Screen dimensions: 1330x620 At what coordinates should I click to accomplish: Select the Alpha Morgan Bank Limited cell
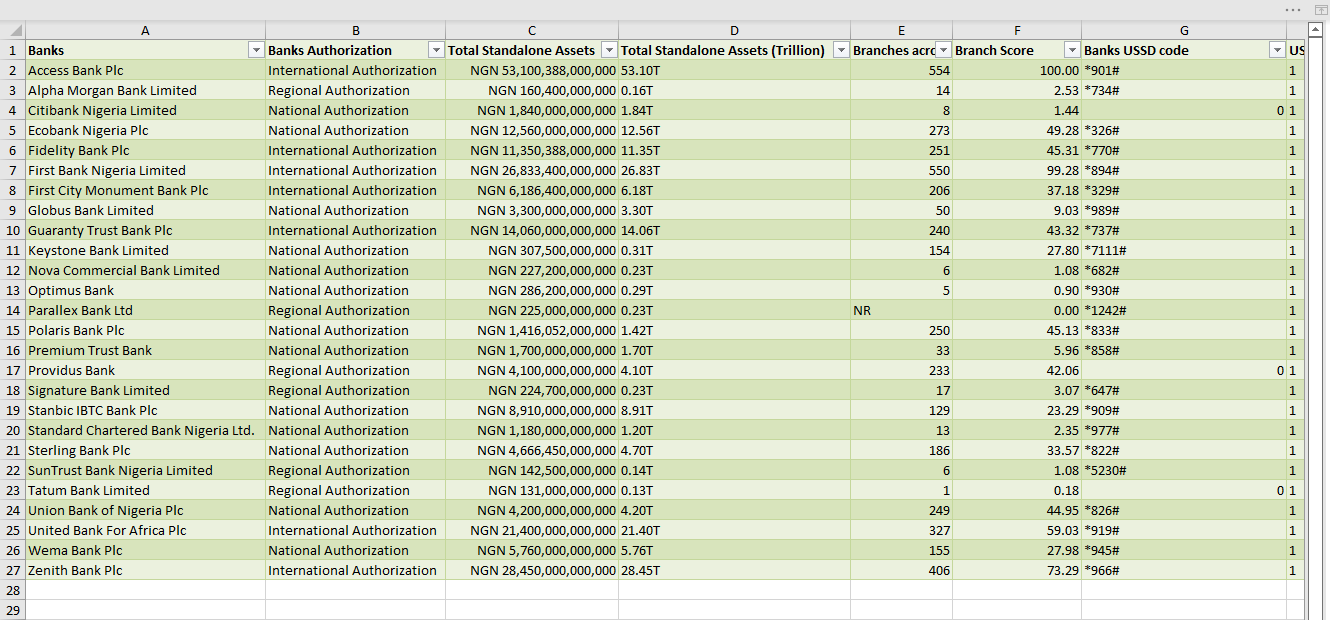tap(145, 90)
